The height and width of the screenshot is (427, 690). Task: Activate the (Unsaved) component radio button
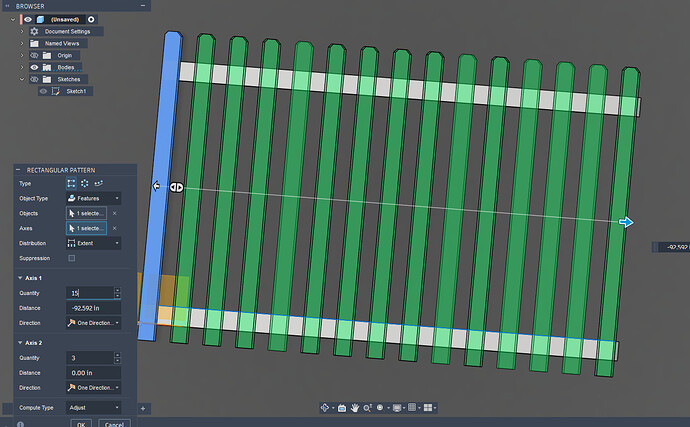[91, 19]
